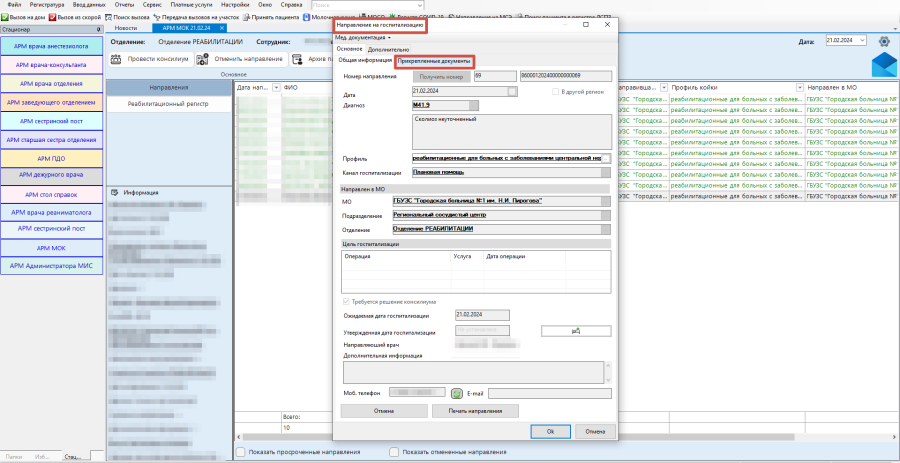Open the settings gear near the date

click(883, 42)
